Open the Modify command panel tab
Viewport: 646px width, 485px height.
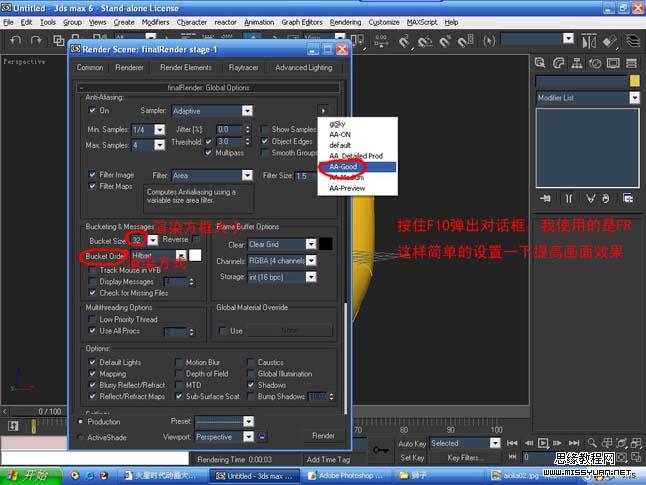(558, 63)
